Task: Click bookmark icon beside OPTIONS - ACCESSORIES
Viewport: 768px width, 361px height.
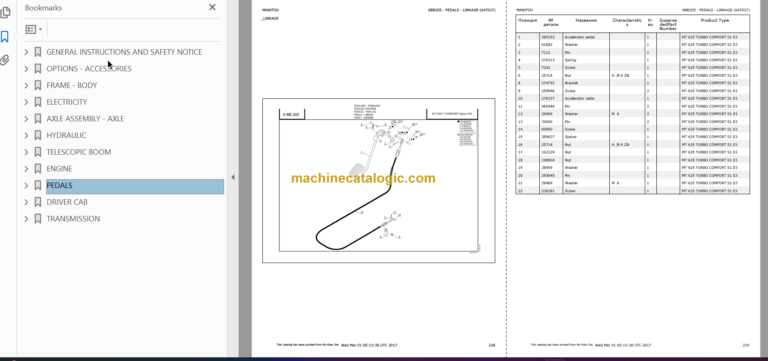Action: pos(38,69)
